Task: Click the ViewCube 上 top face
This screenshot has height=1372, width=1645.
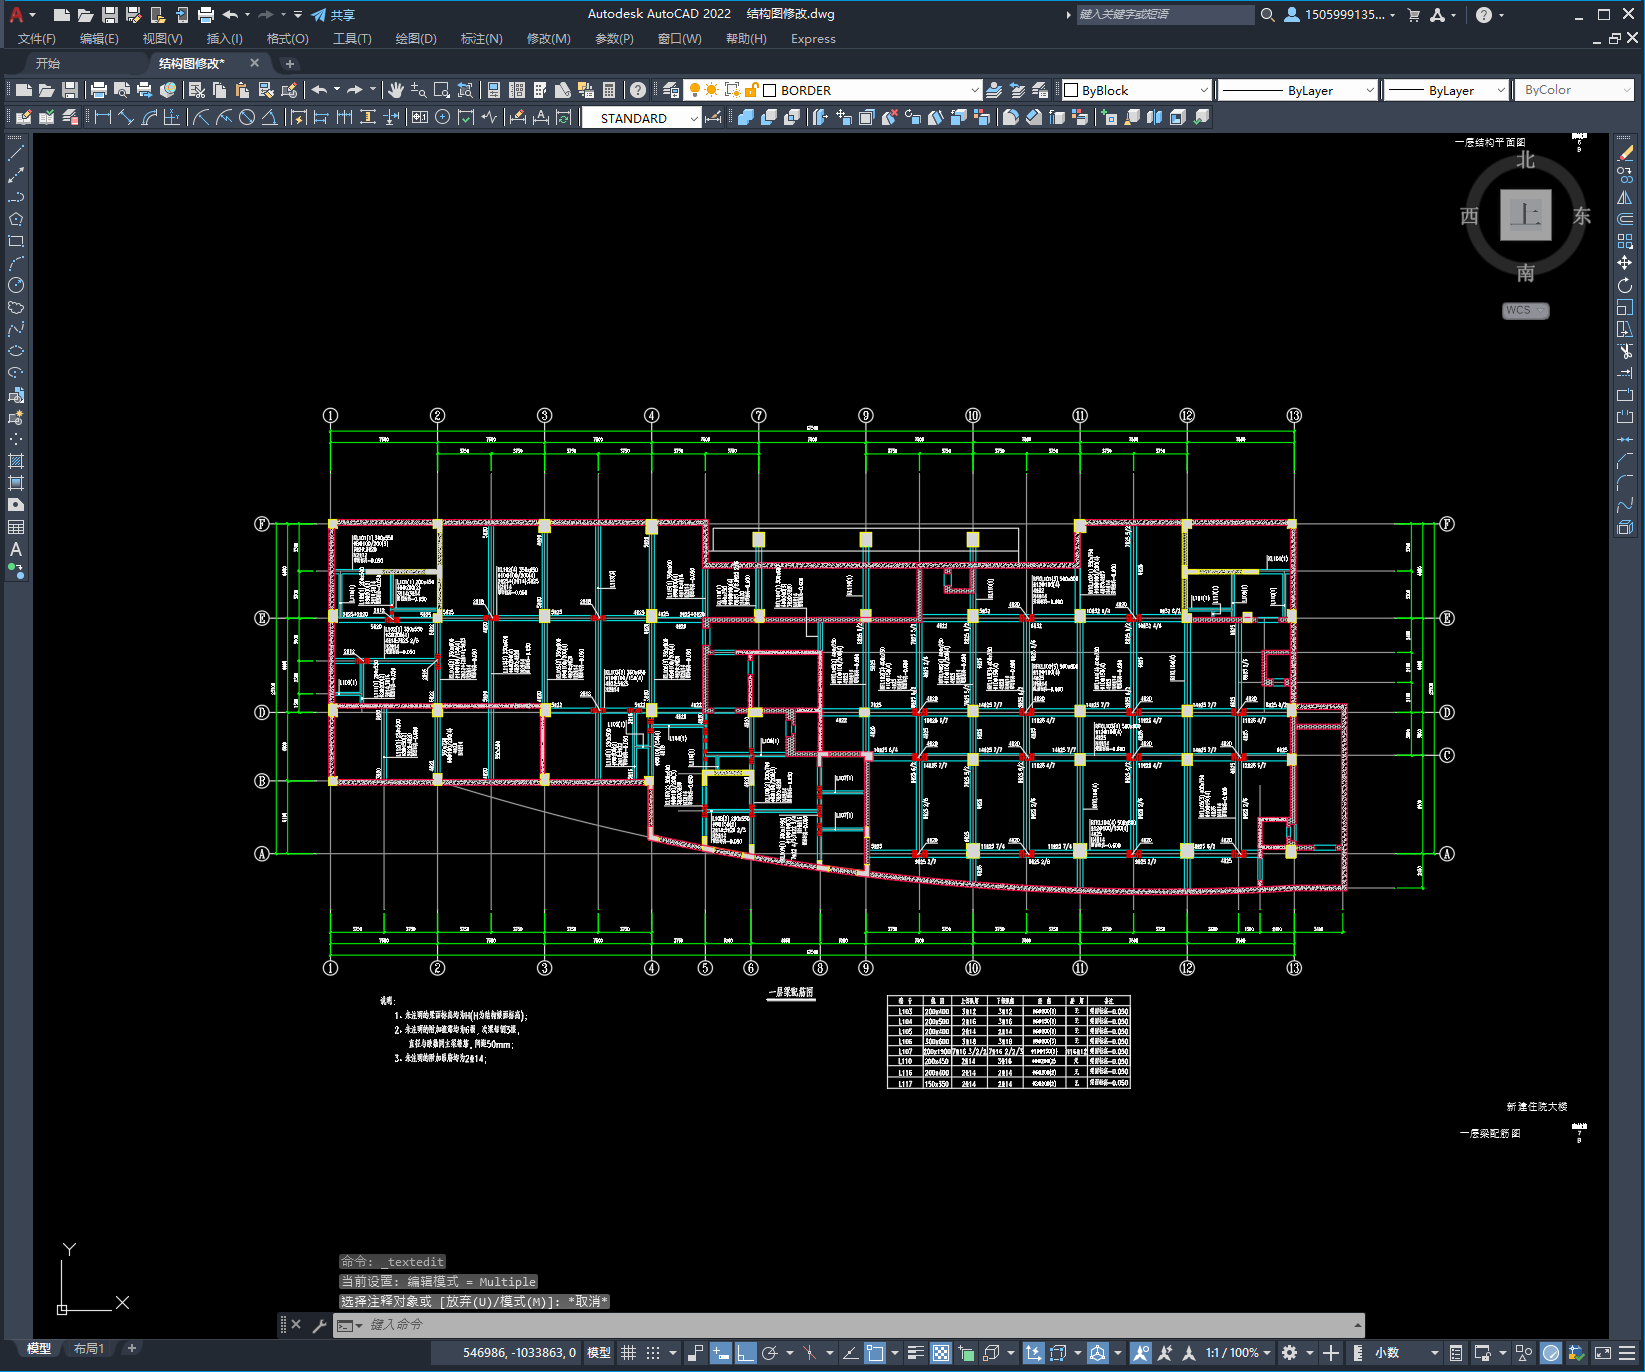Action: coord(1525,215)
